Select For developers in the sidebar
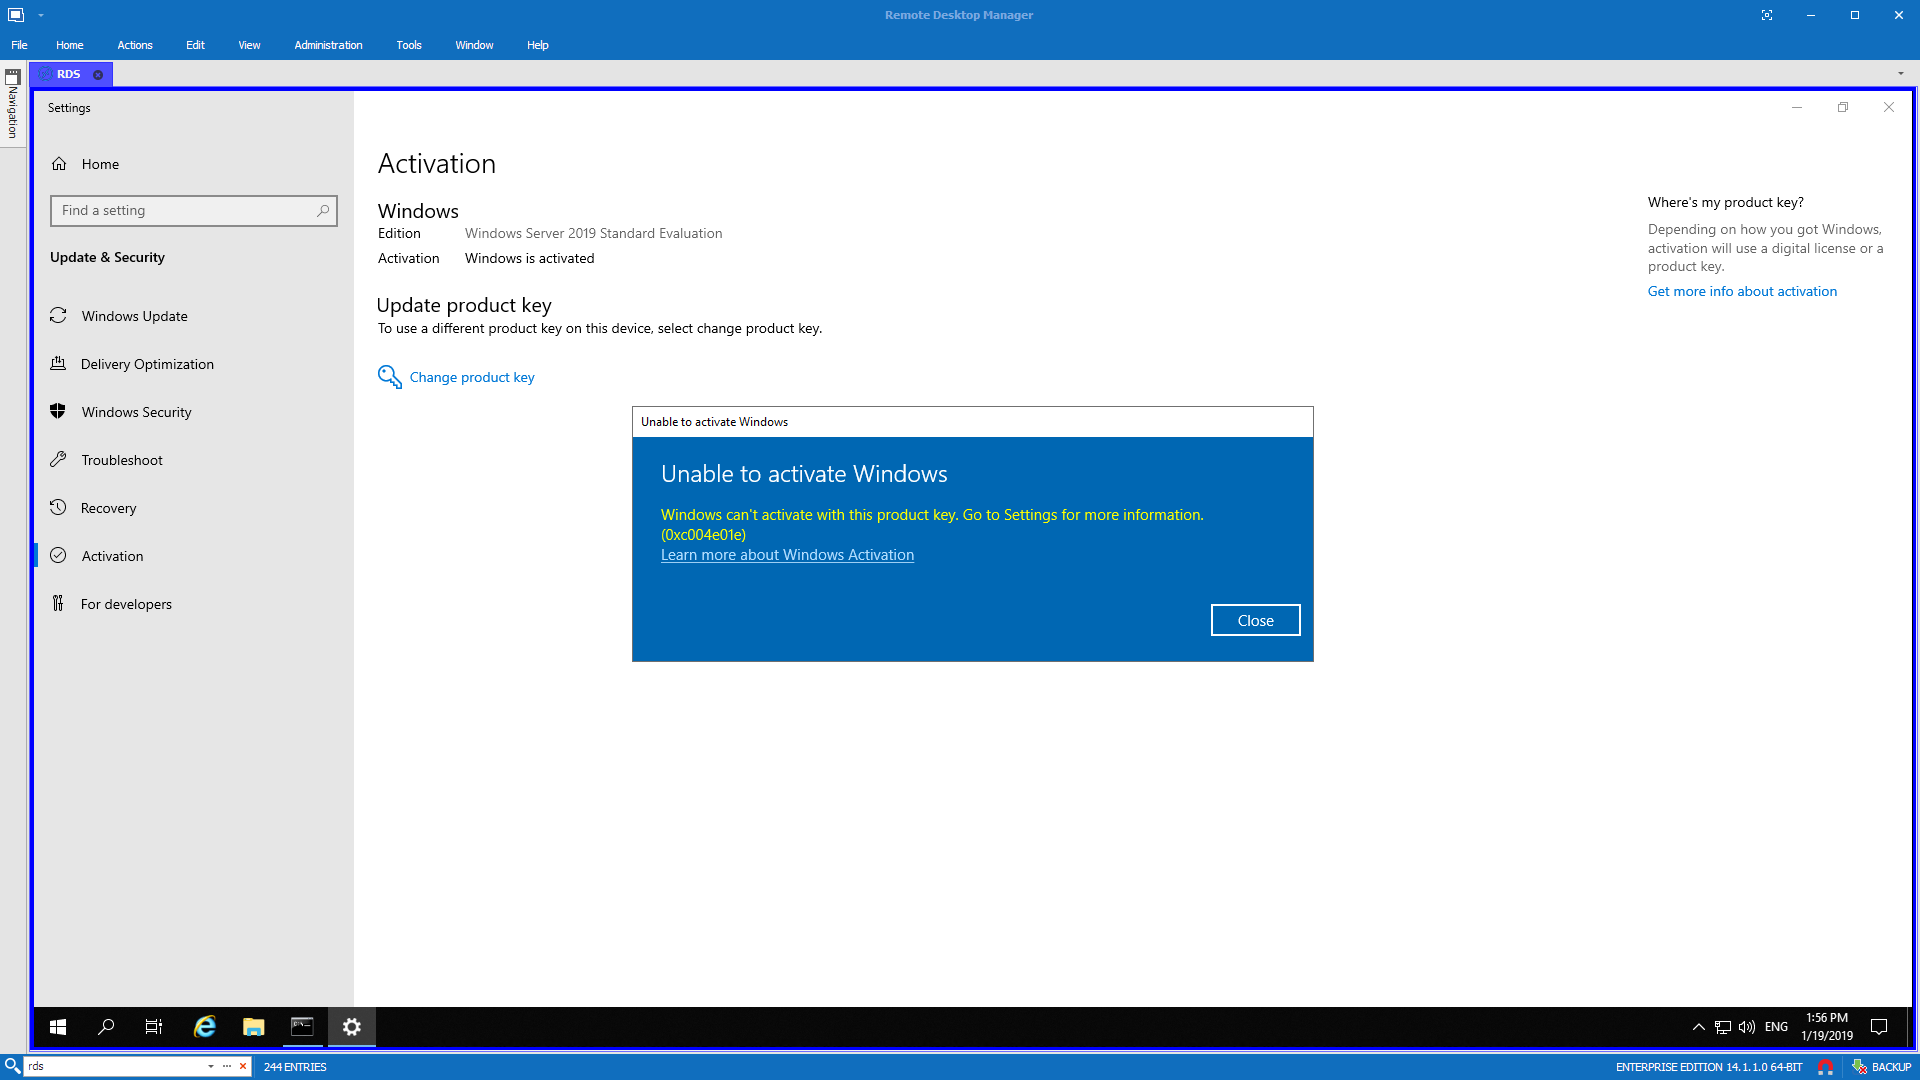The height and width of the screenshot is (1080, 1920). click(x=124, y=604)
